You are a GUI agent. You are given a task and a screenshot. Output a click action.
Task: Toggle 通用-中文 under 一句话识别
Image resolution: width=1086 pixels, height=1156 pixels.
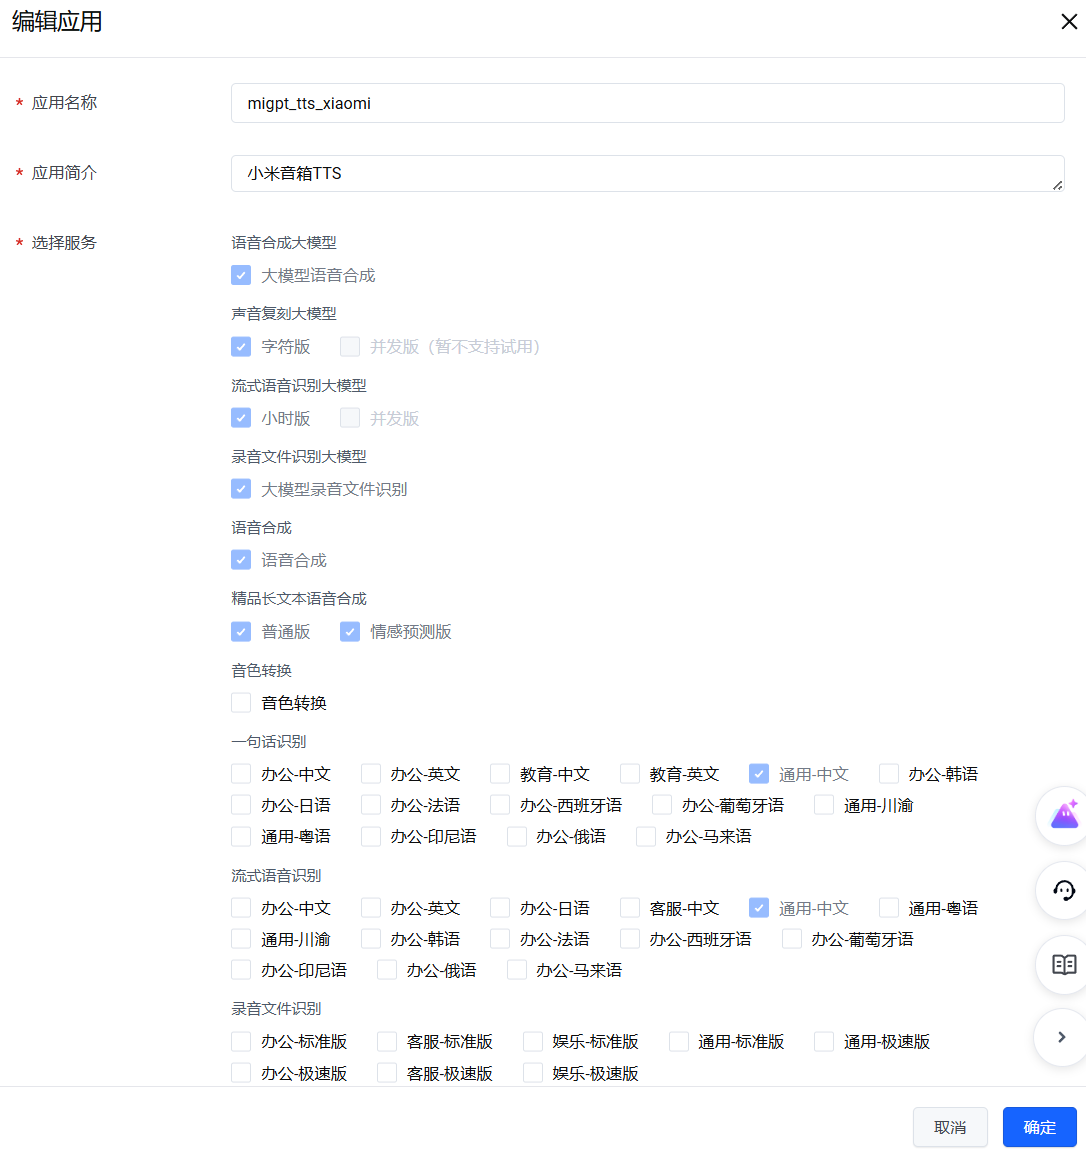[759, 774]
